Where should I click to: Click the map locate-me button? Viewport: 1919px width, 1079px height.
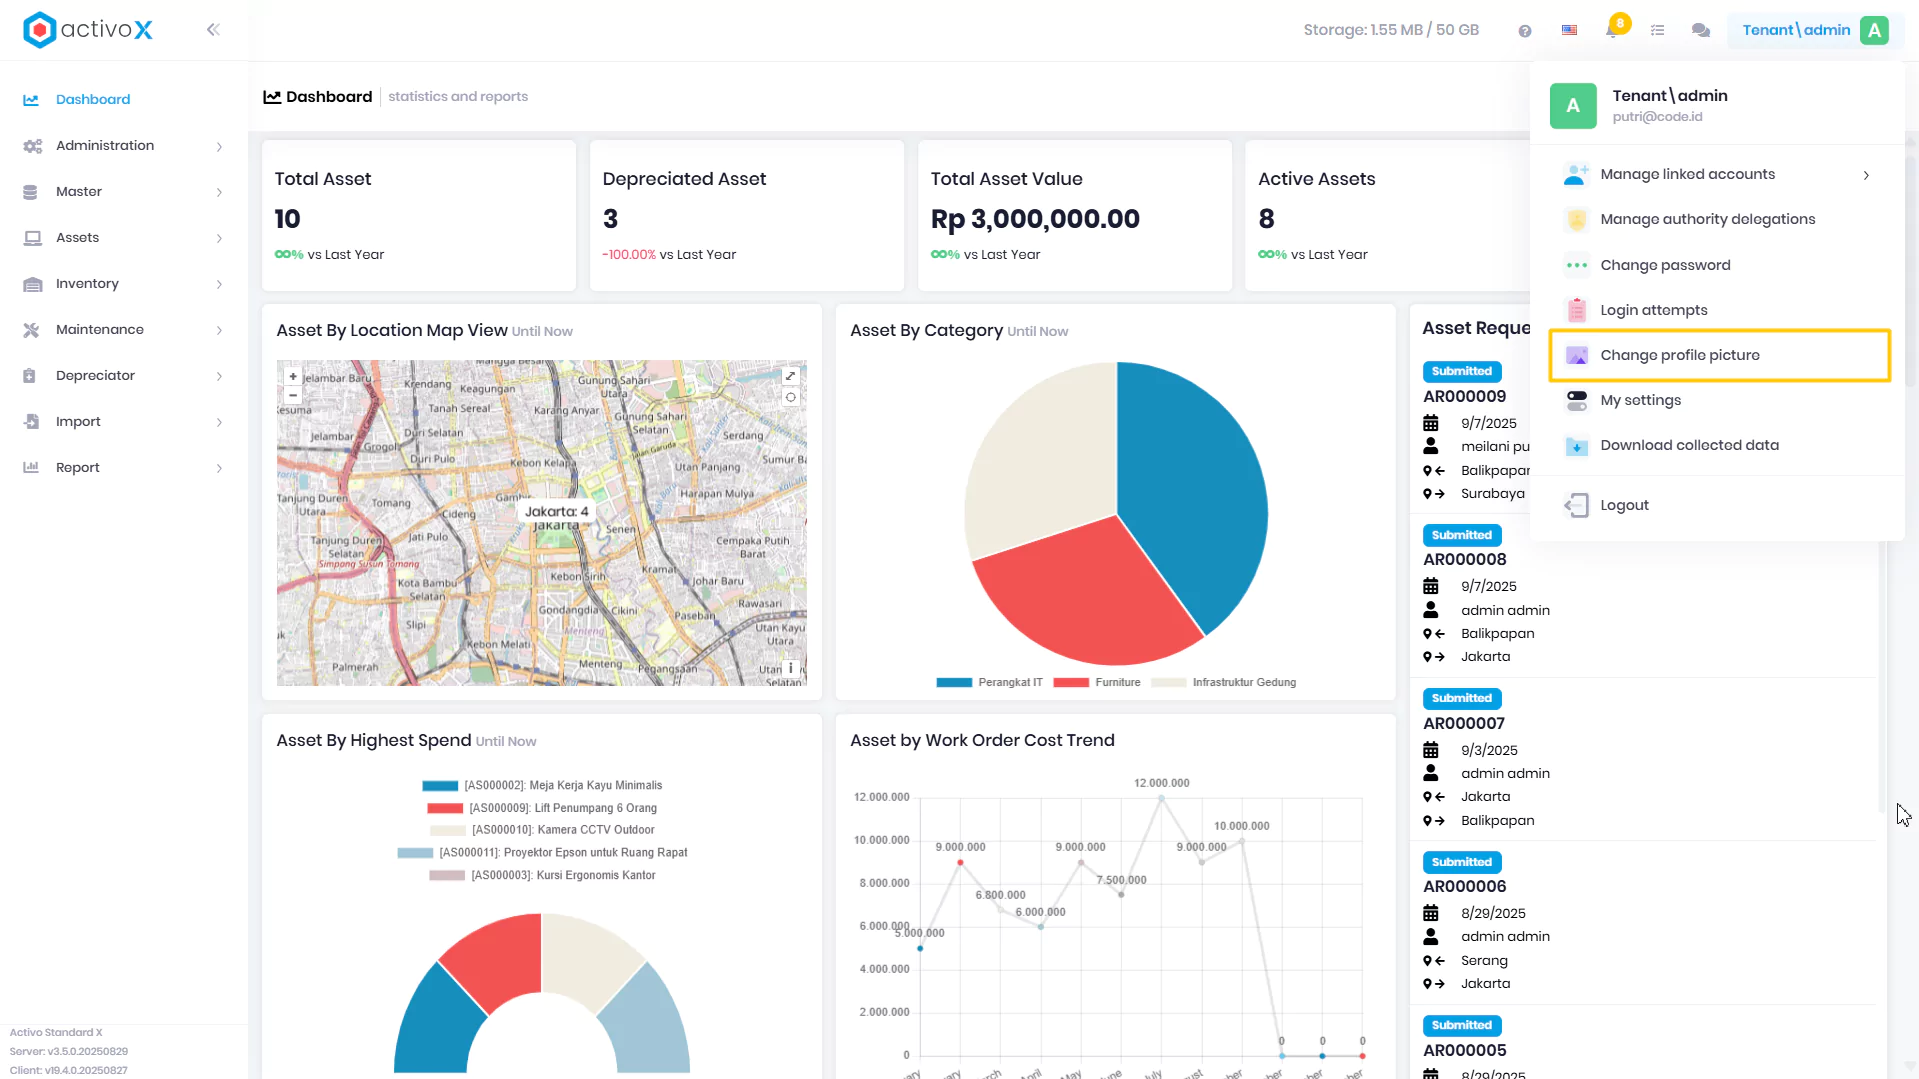790,397
